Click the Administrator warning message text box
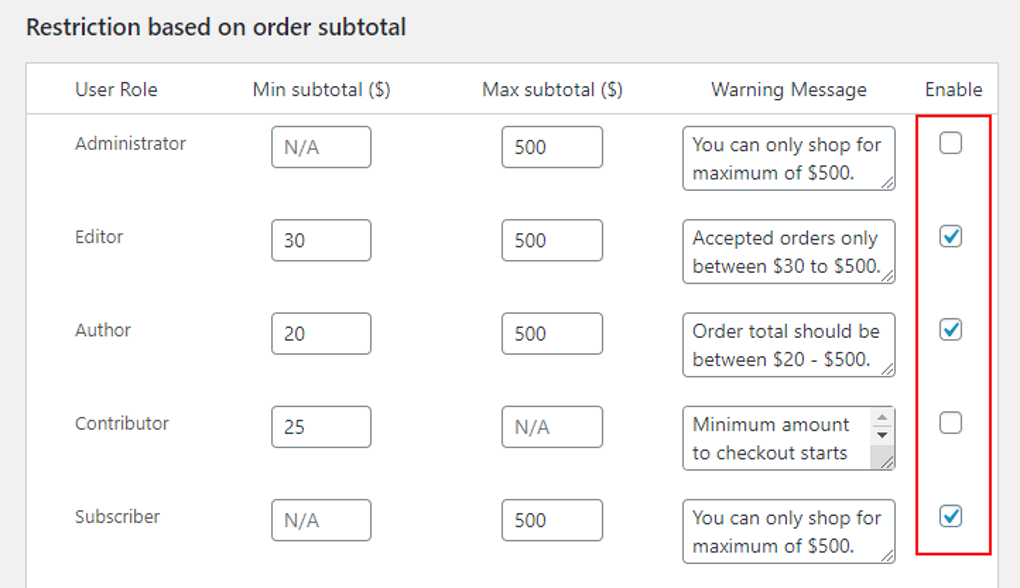The height and width of the screenshot is (588, 1020). pyautogui.click(x=787, y=157)
